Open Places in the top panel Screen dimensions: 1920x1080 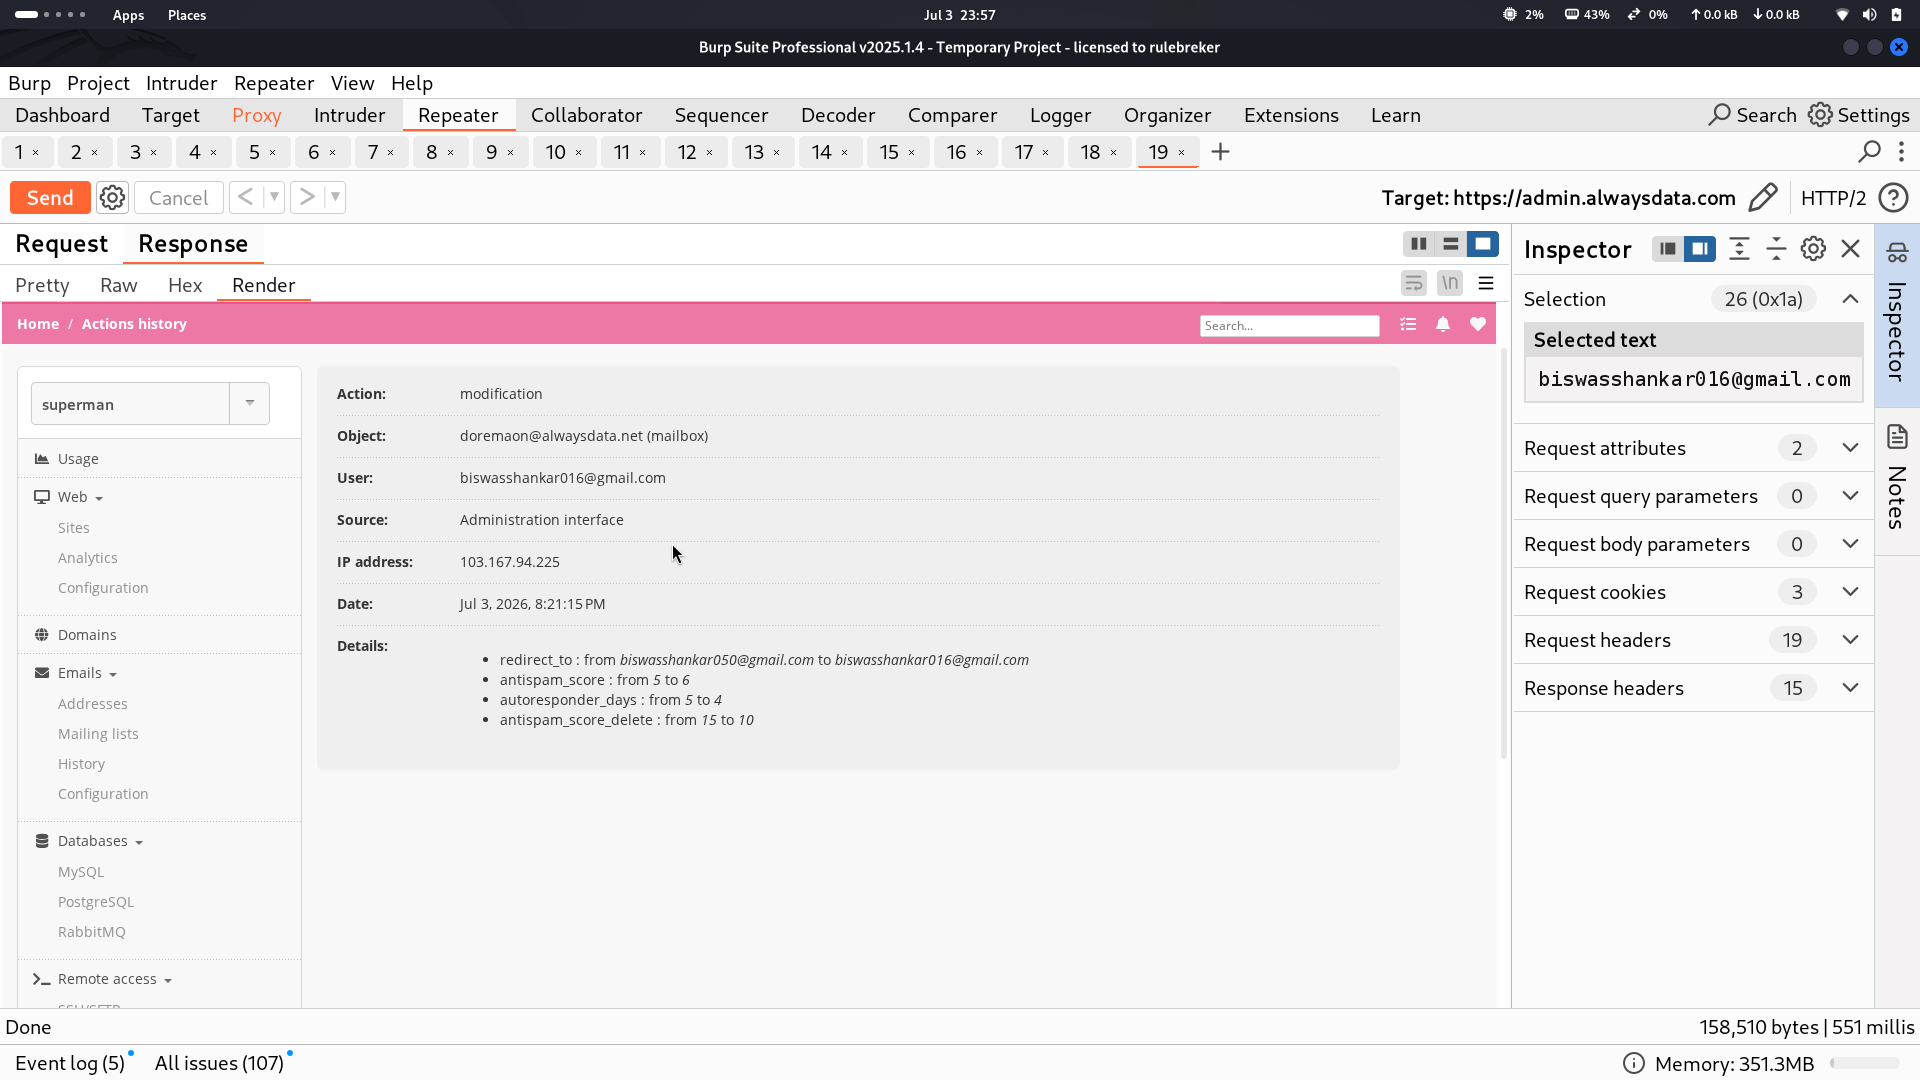(187, 15)
